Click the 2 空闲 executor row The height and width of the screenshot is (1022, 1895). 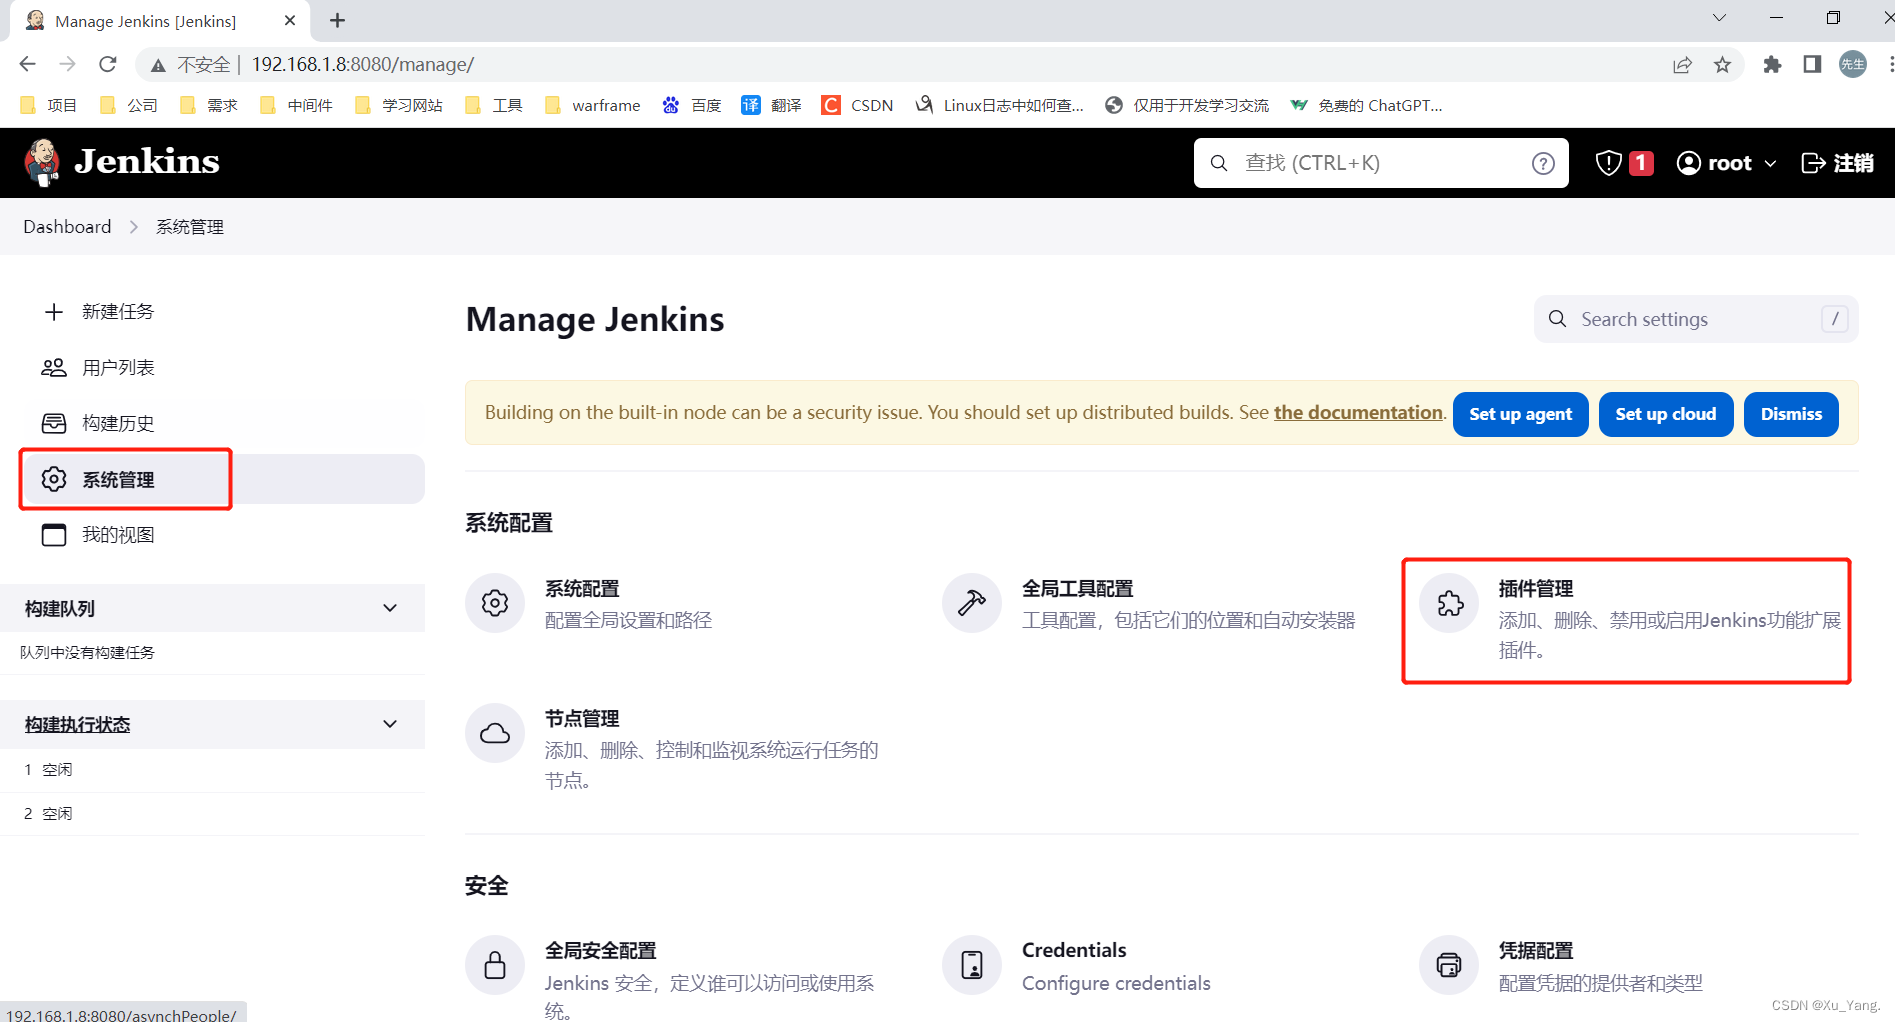[212, 813]
